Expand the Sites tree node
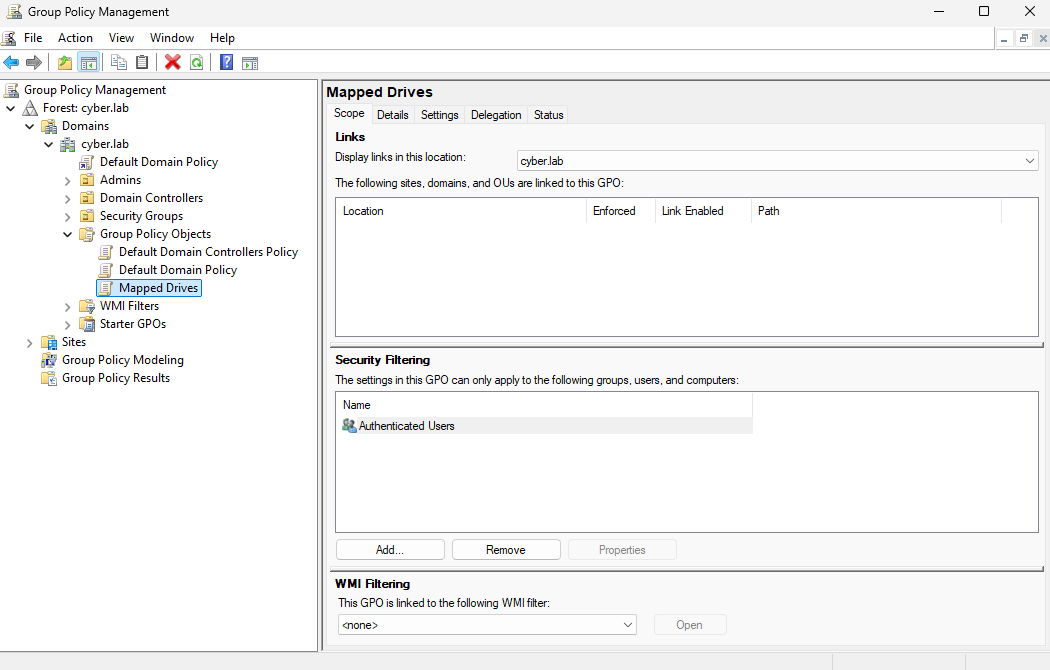Image resolution: width=1050 pixels, height=670 pixels. pyautogui.click(x=30, y=342)
